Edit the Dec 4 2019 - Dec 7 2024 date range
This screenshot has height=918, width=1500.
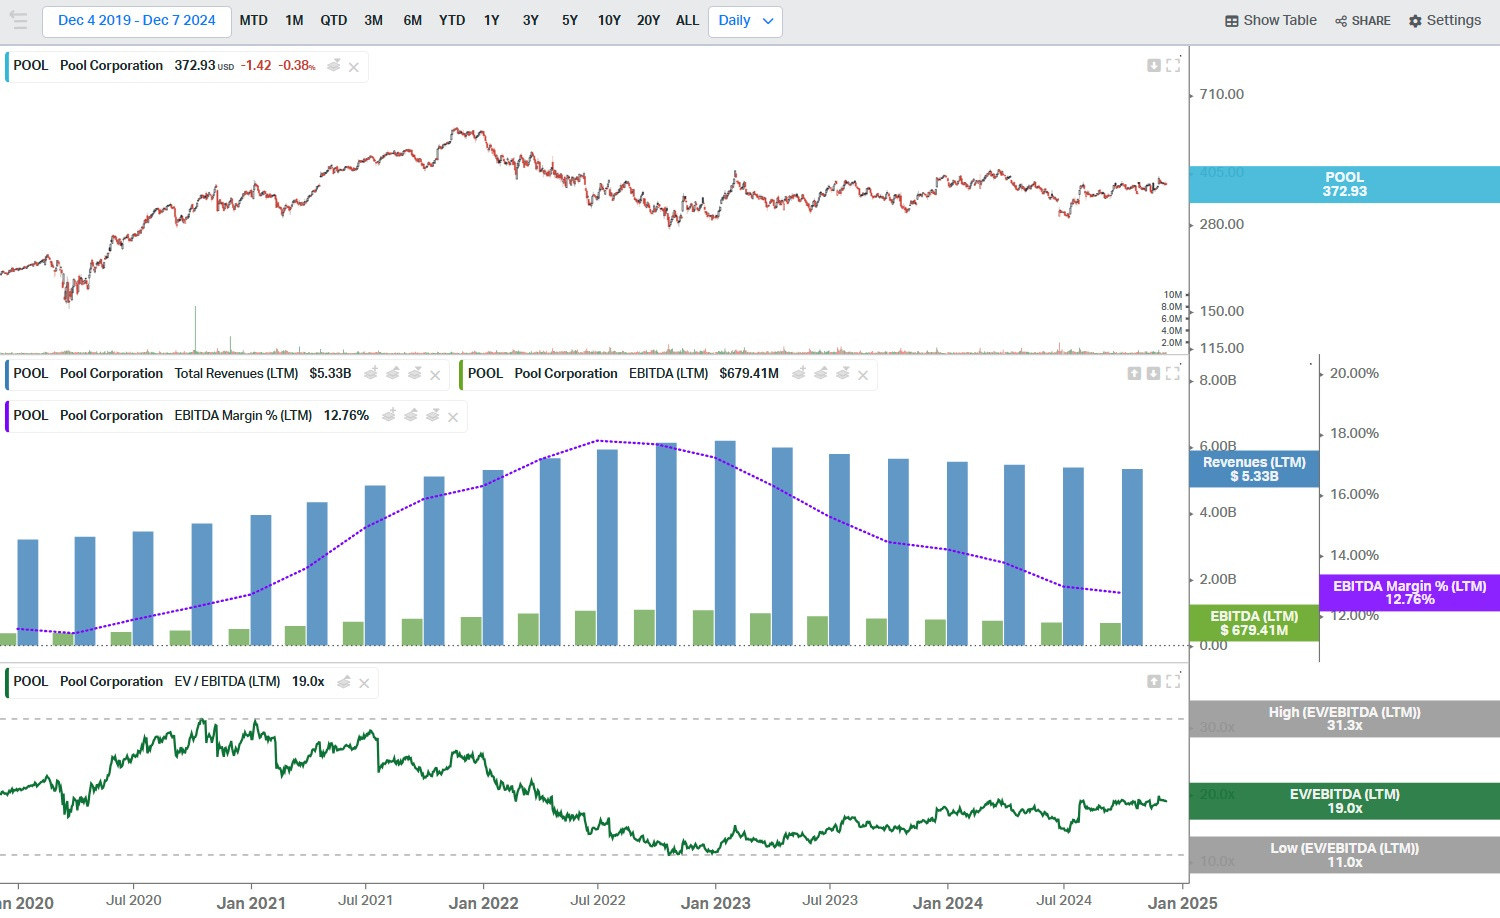pos(137,21)
